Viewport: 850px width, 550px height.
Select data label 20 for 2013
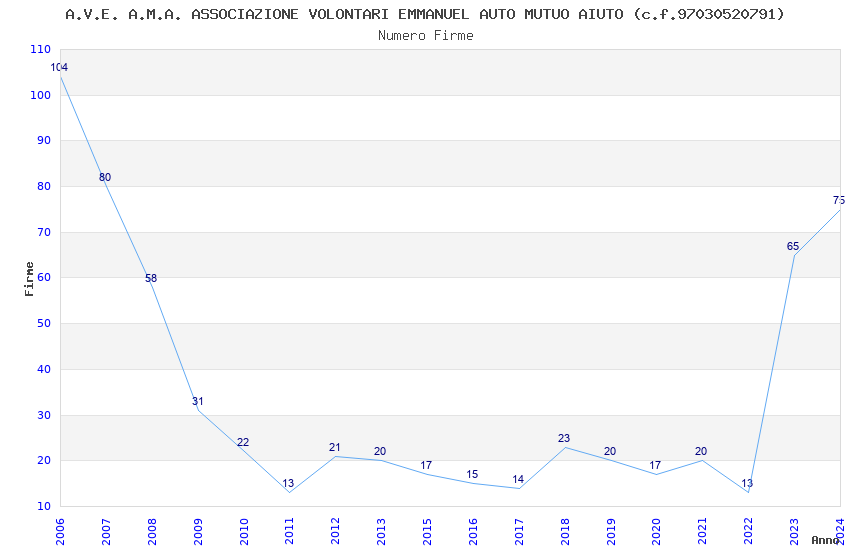pos(380,451)
